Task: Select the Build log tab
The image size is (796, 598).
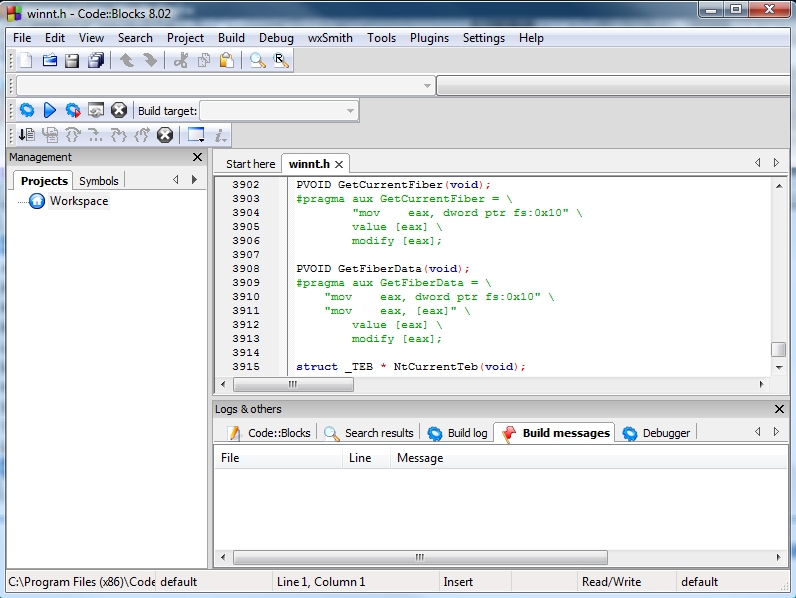Action: point(458,433)
